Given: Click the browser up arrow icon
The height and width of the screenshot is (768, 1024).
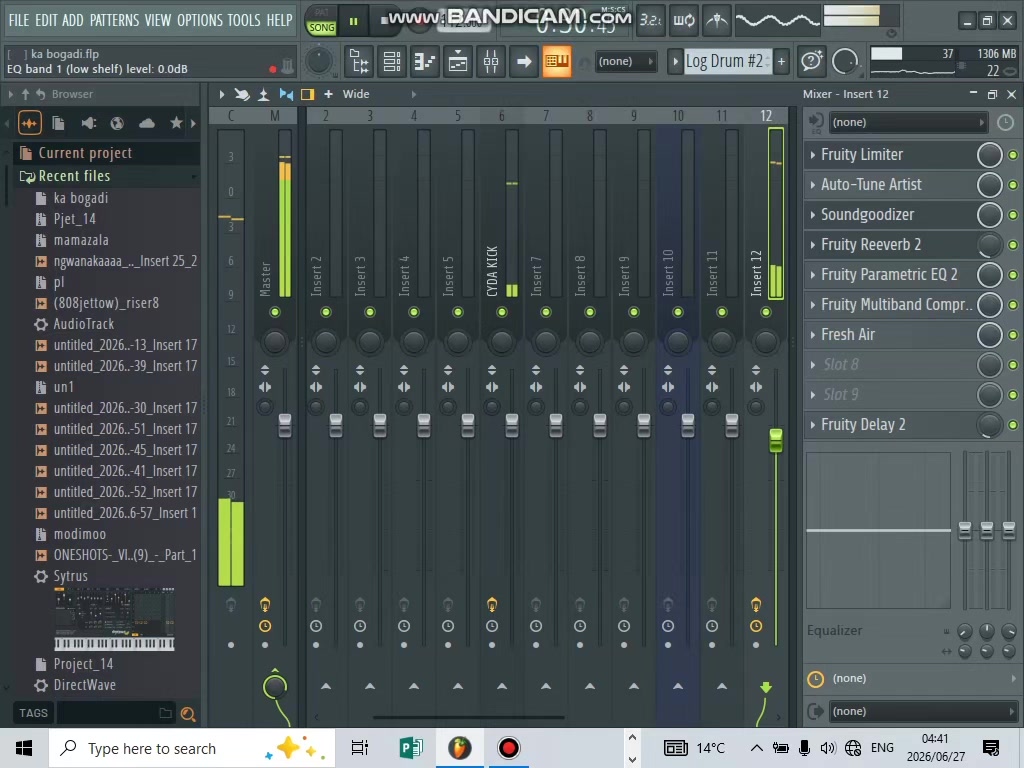Looking at the screenshot, I should 25,95.
